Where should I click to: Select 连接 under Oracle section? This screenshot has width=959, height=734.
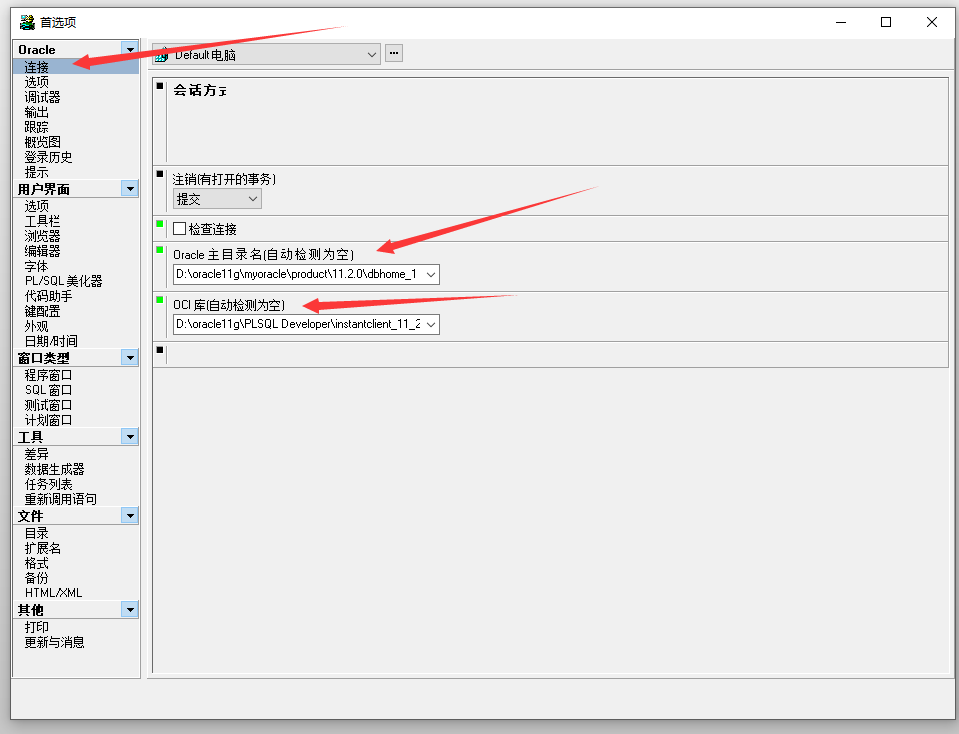click(x=37, y=67)
